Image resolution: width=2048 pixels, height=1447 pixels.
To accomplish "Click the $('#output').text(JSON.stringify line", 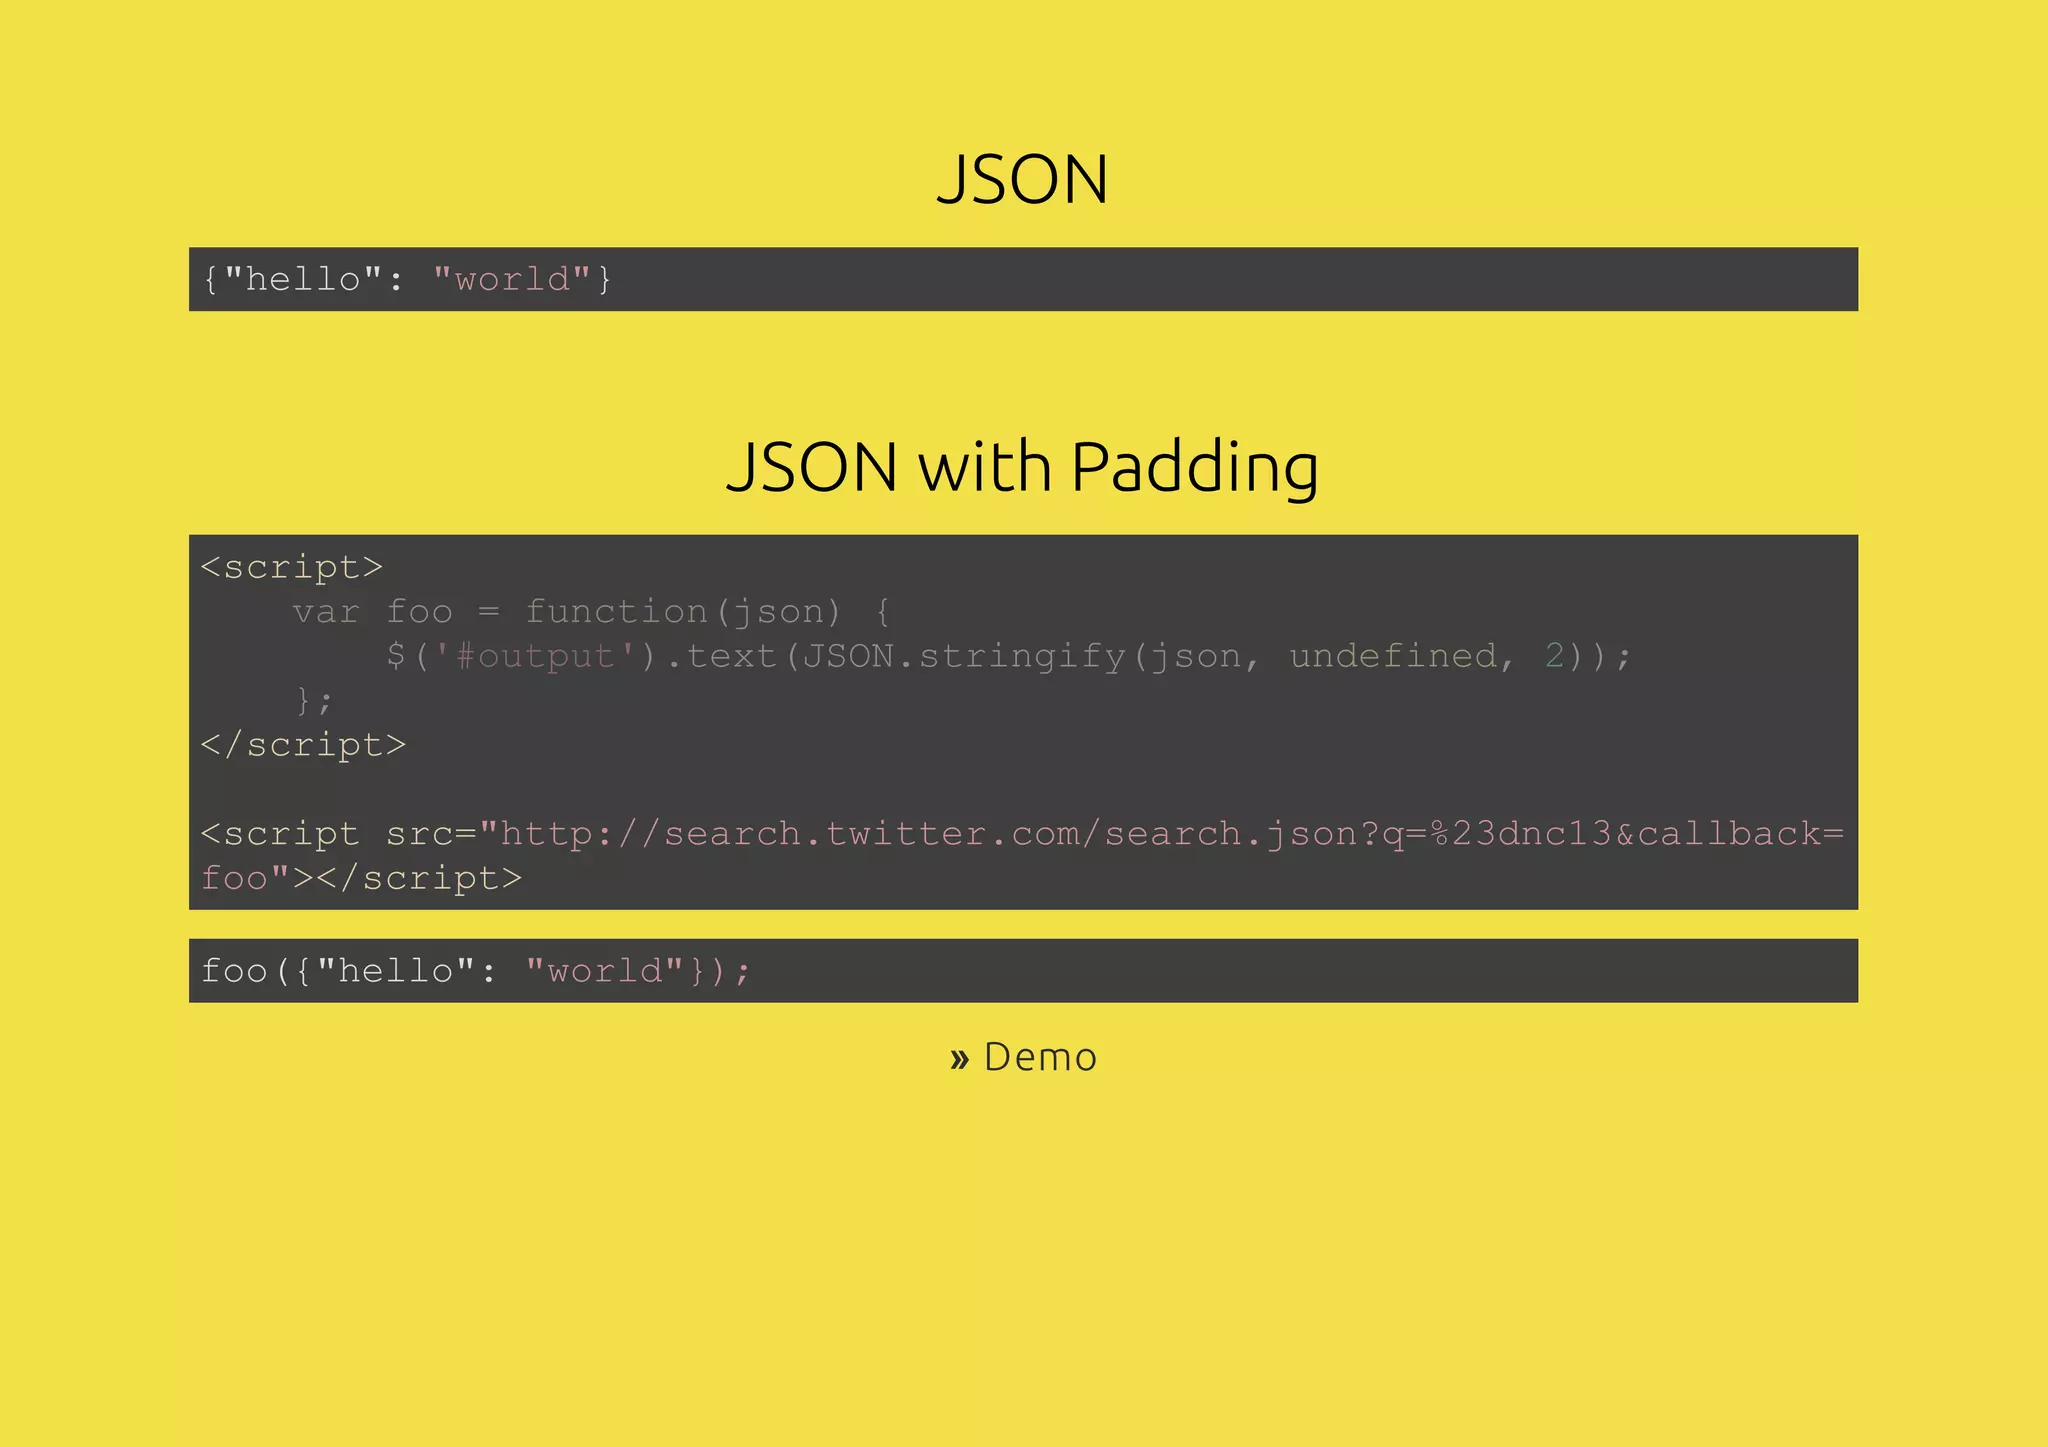I will click(x=1009, y=656).
